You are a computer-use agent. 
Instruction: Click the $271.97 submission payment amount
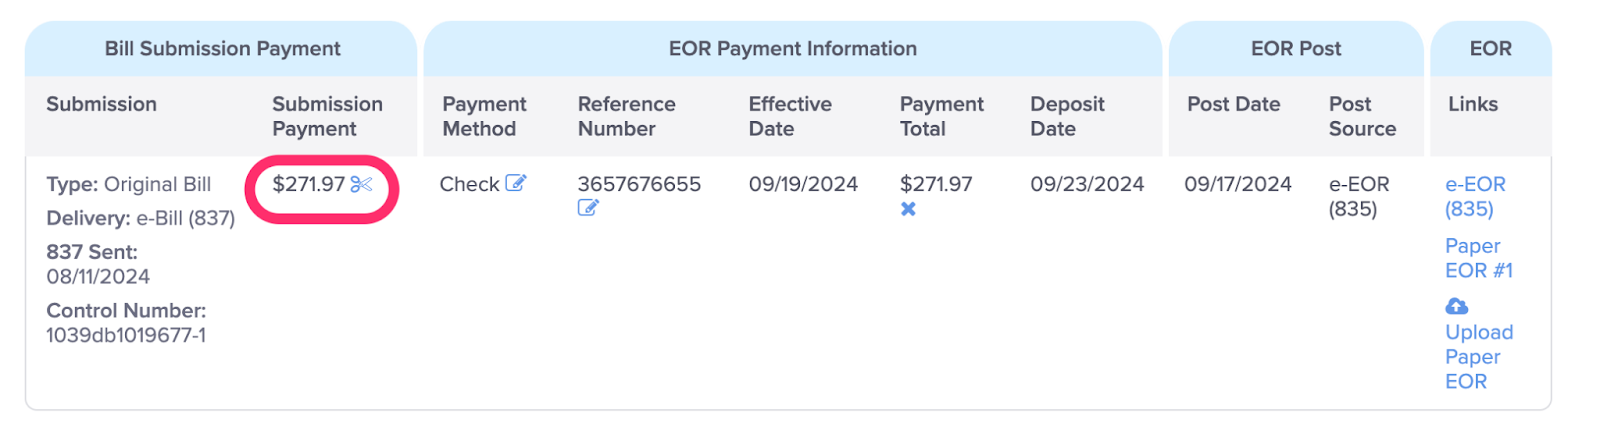click(308, 184)
